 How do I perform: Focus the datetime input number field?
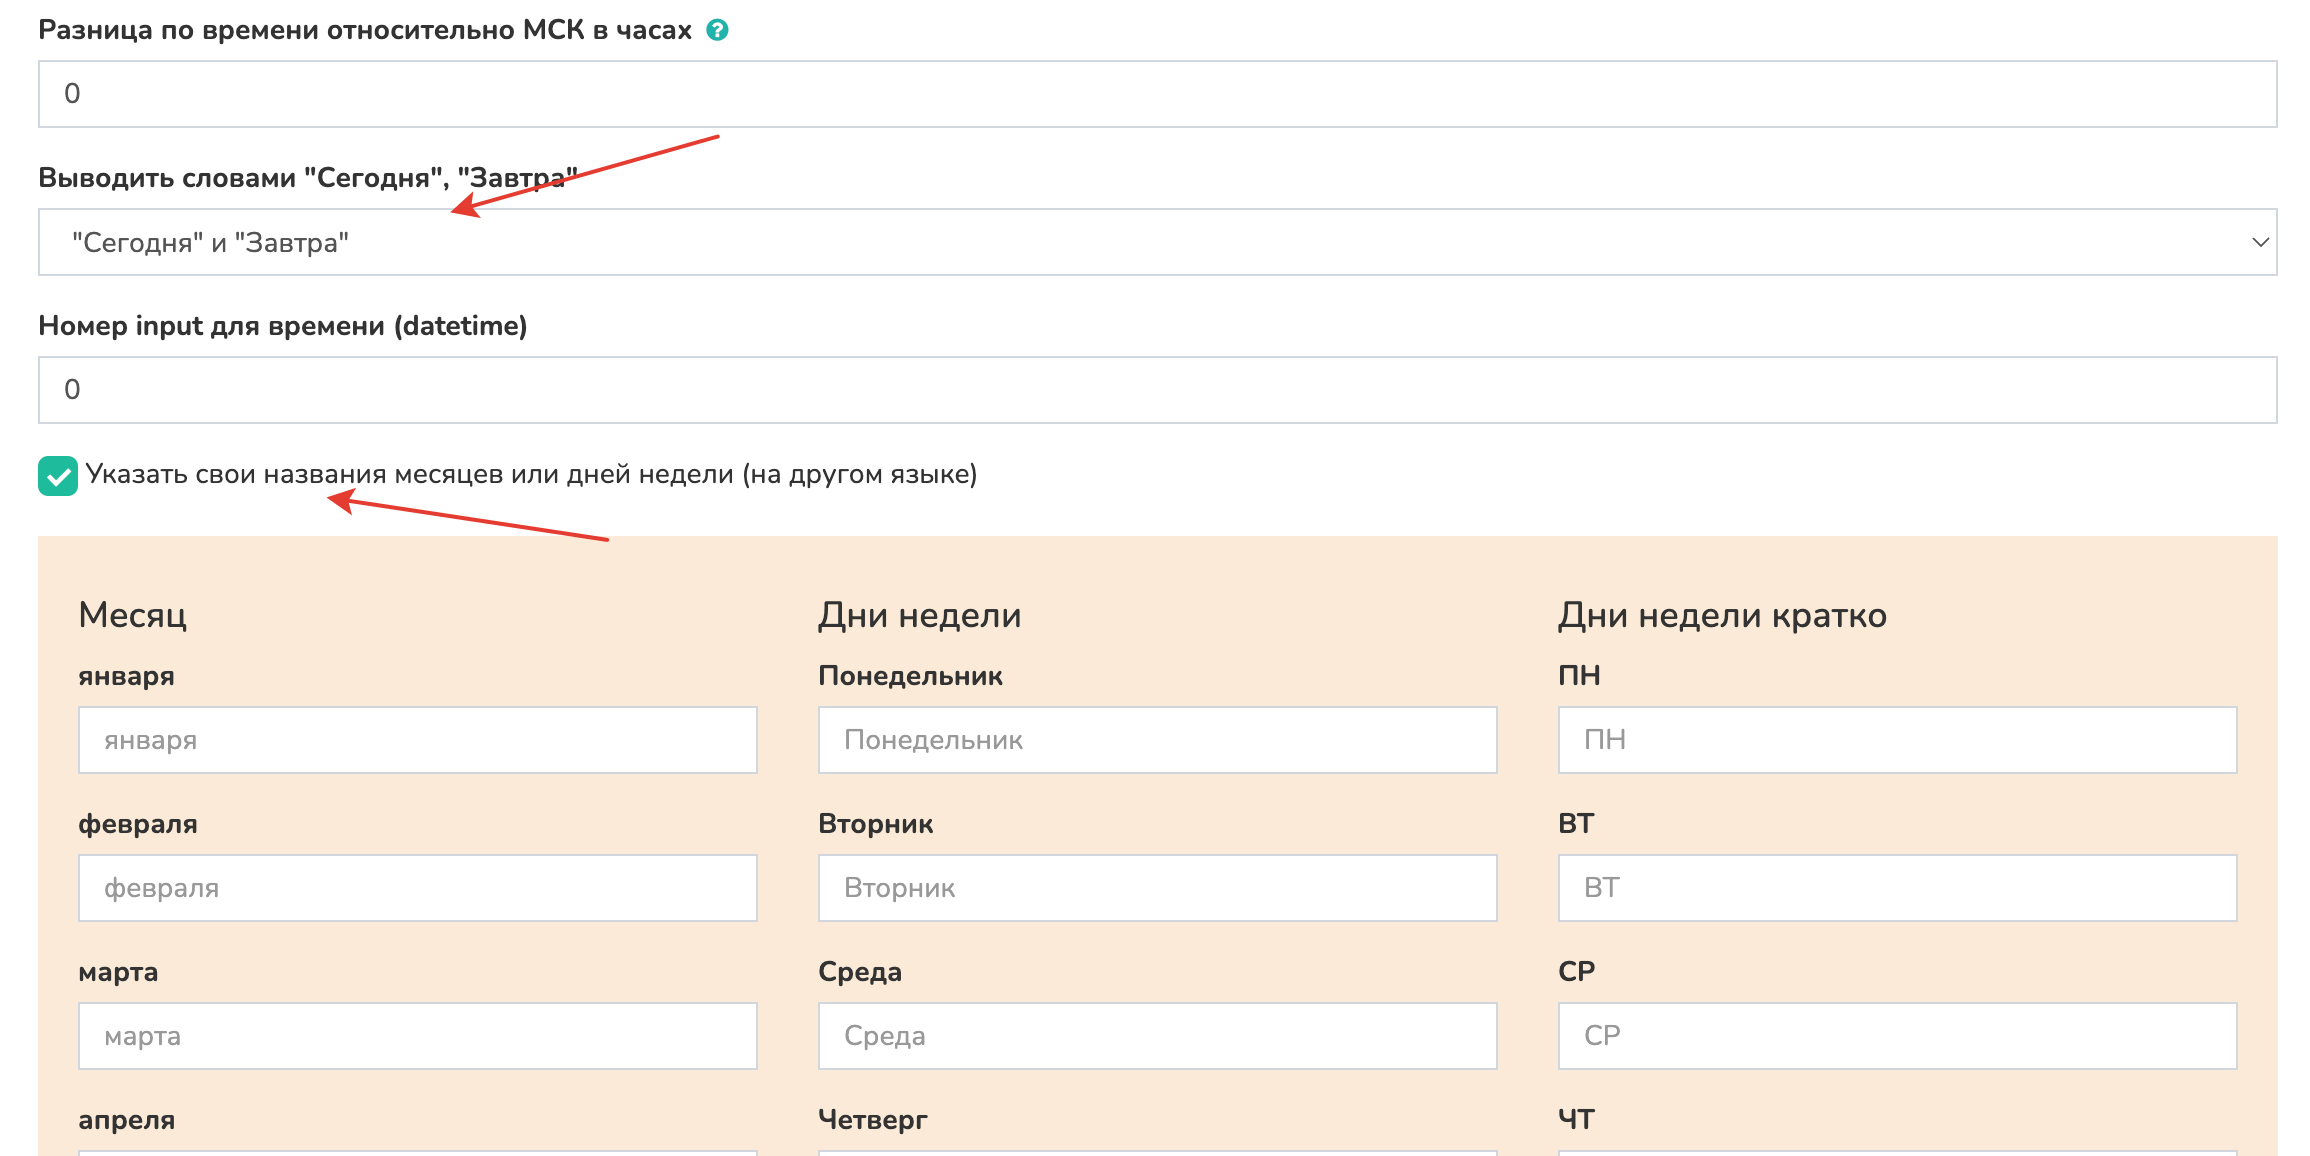pos(1156,390)
